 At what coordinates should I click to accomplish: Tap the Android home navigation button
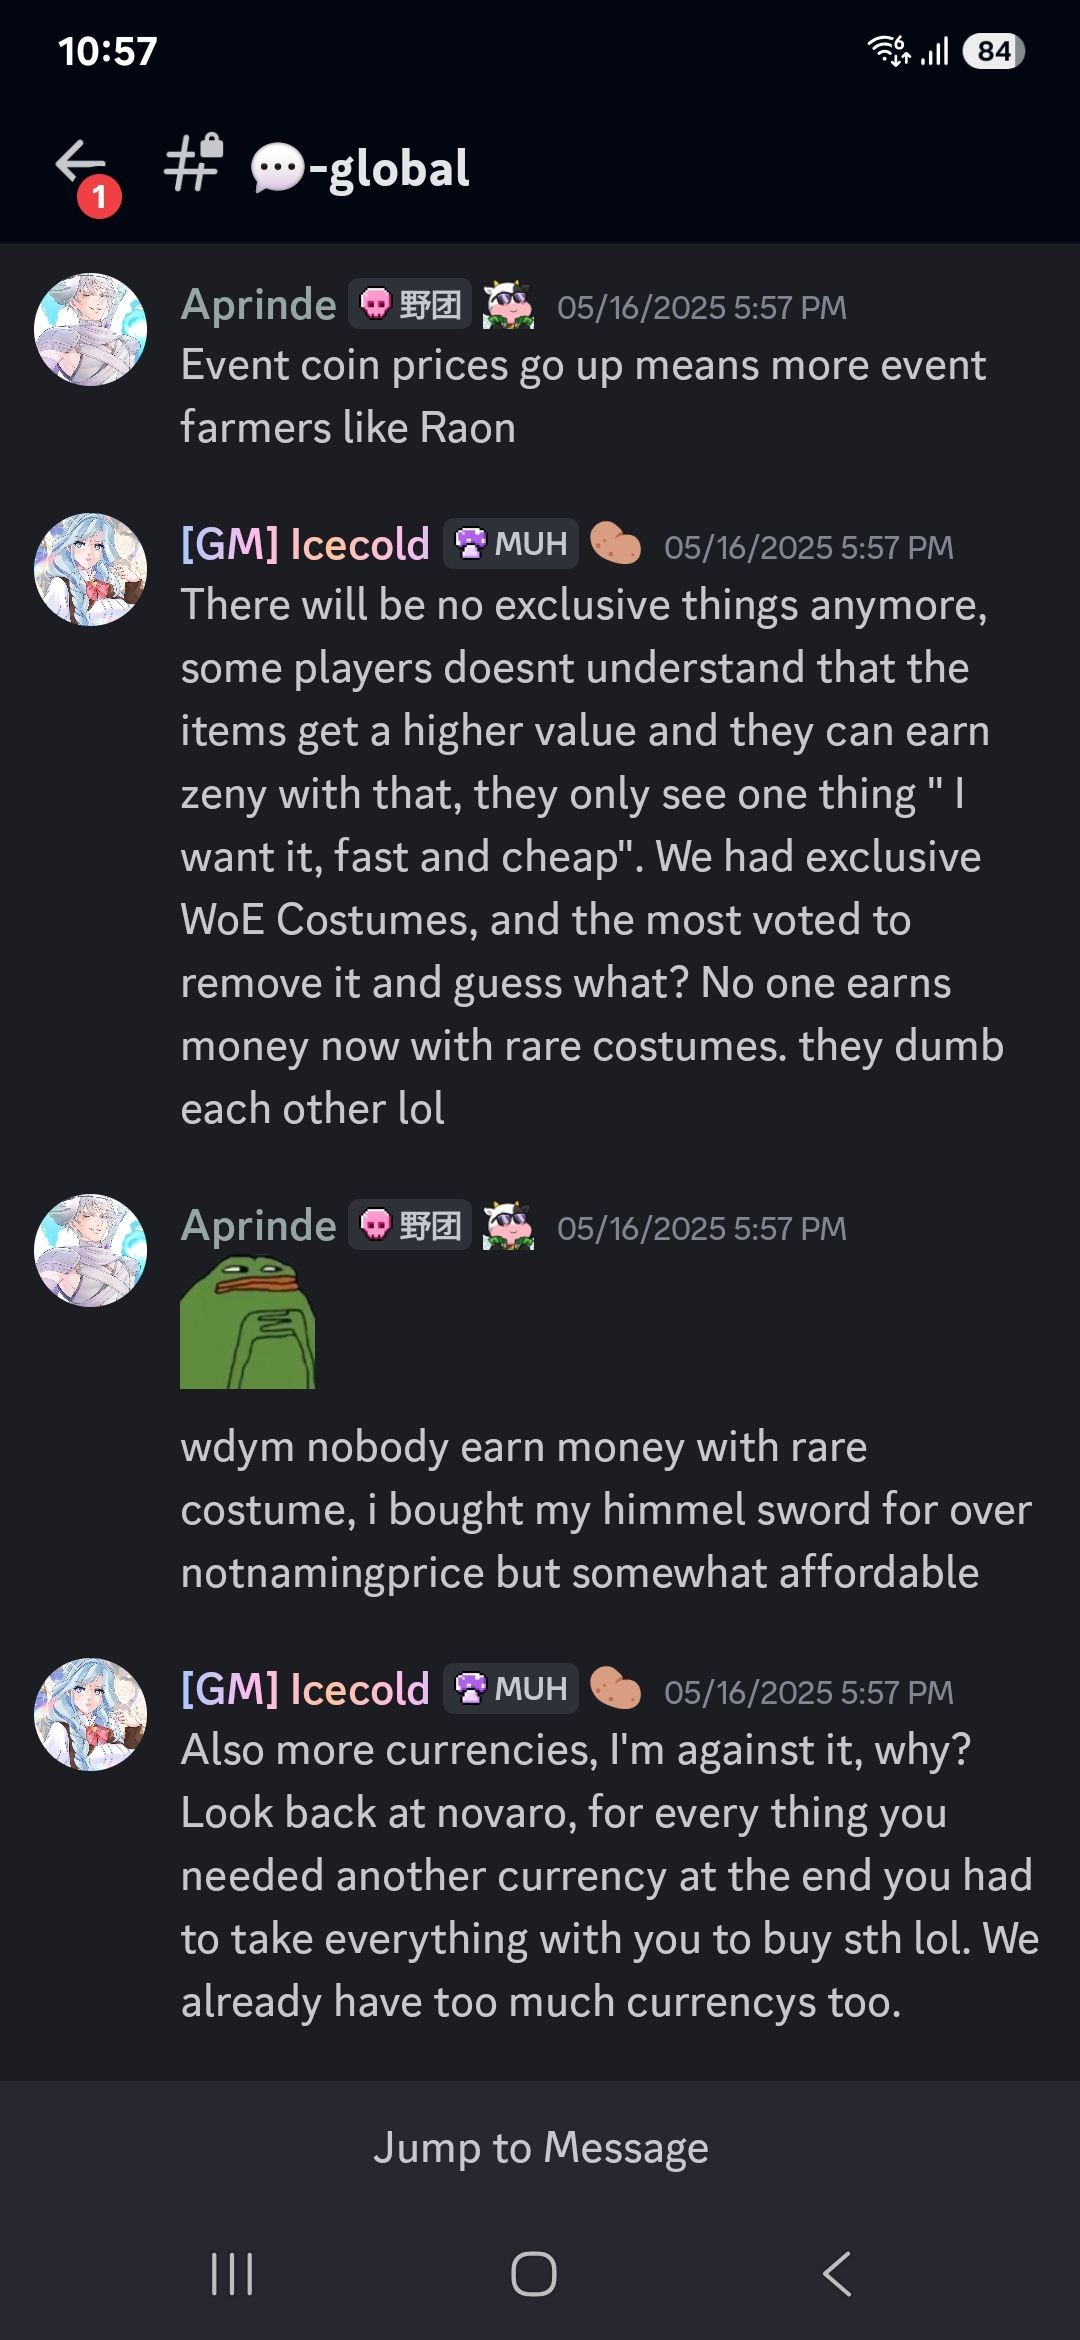(534, 2274)
